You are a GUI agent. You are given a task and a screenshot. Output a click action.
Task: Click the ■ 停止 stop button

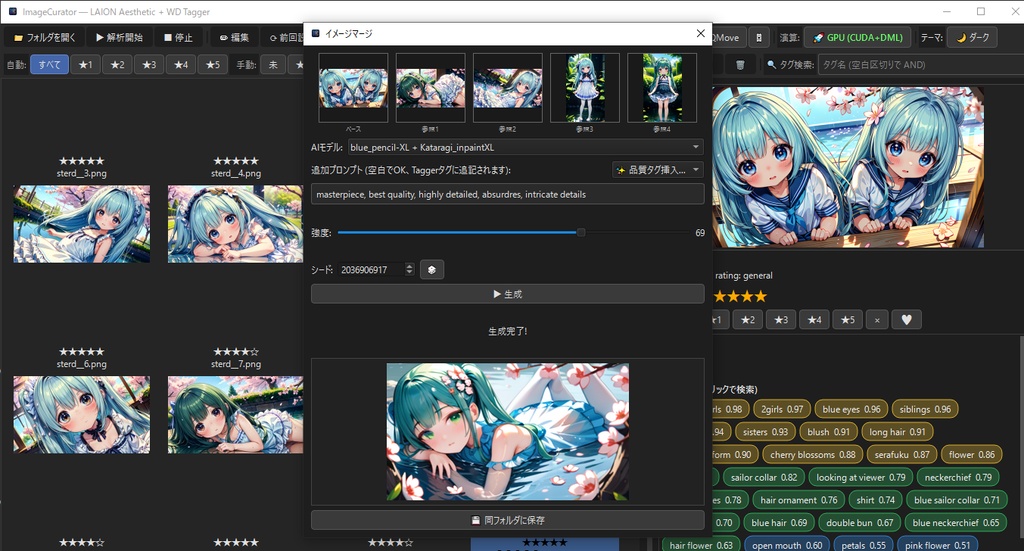(x=178, y=38)
